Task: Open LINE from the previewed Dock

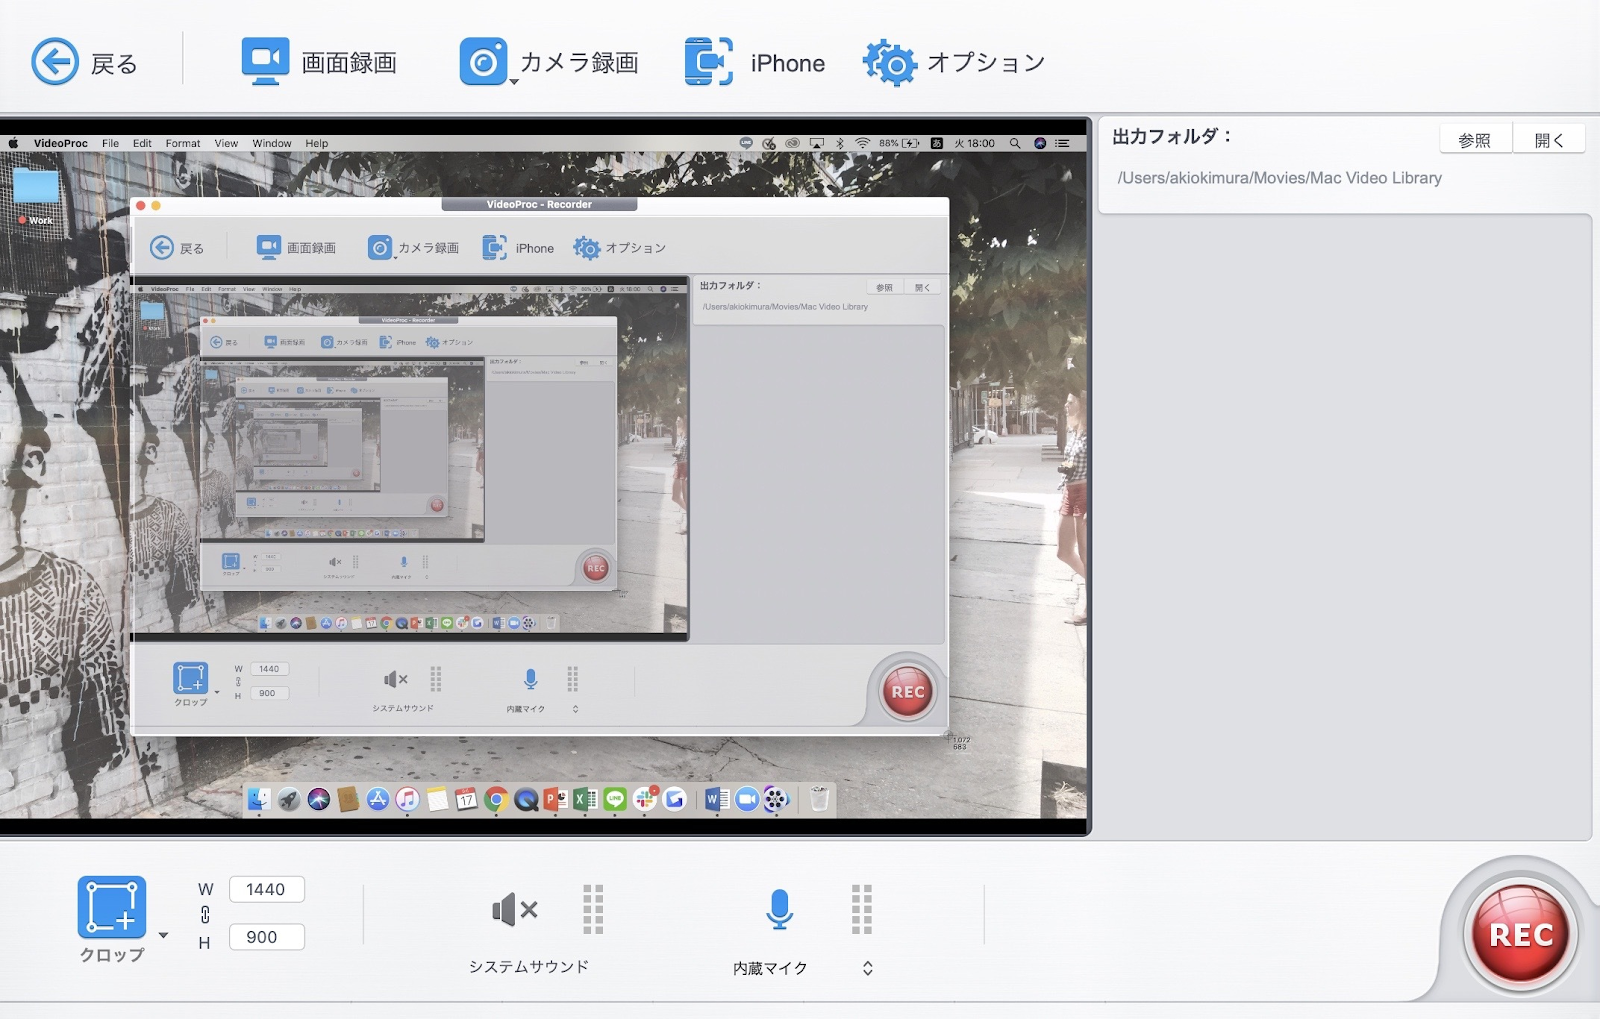Action: 615,799
